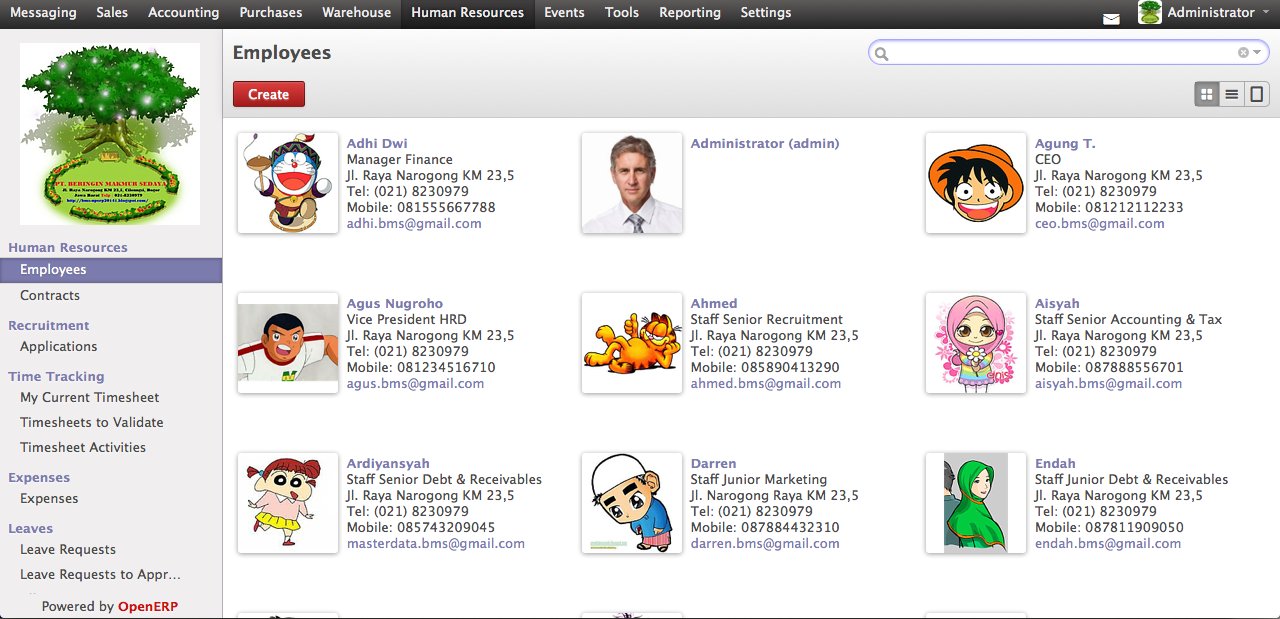Open the Administrator user dropdown
The height and width of the screenshot is (619, 1280).
tap(1218, 12)
